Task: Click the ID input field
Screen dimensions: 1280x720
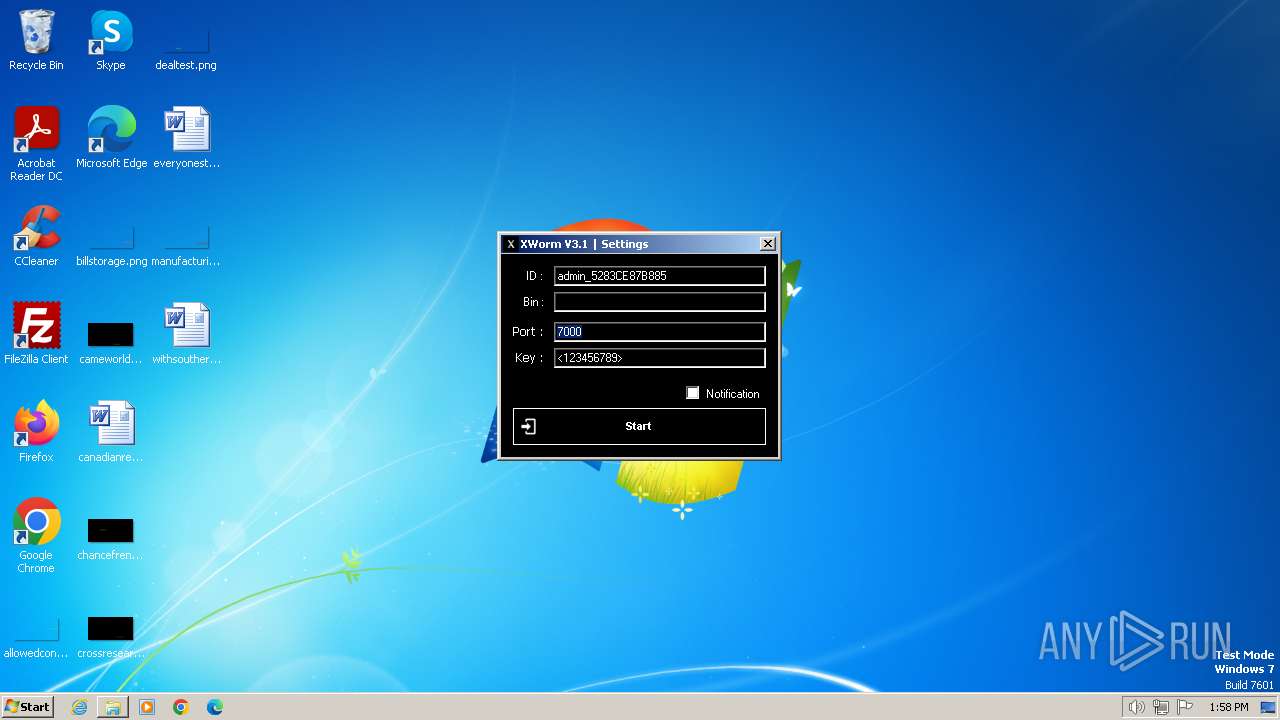Action: point(660,276)
